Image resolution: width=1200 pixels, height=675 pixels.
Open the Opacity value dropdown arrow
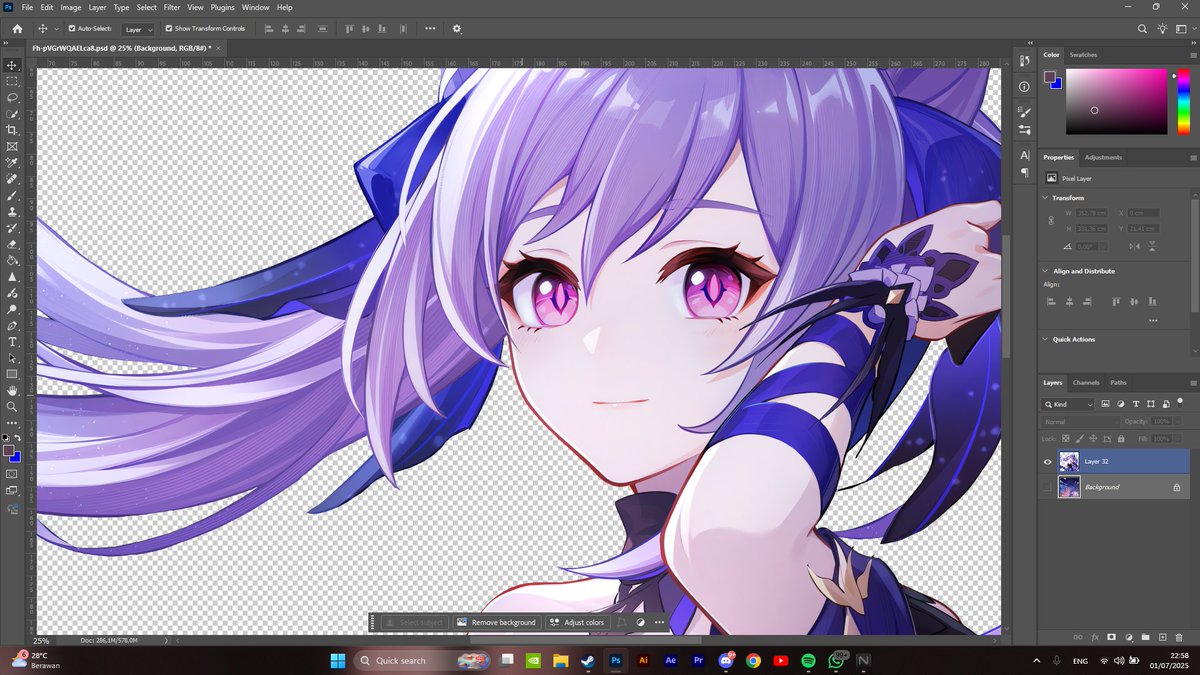tap(1177, 422)
